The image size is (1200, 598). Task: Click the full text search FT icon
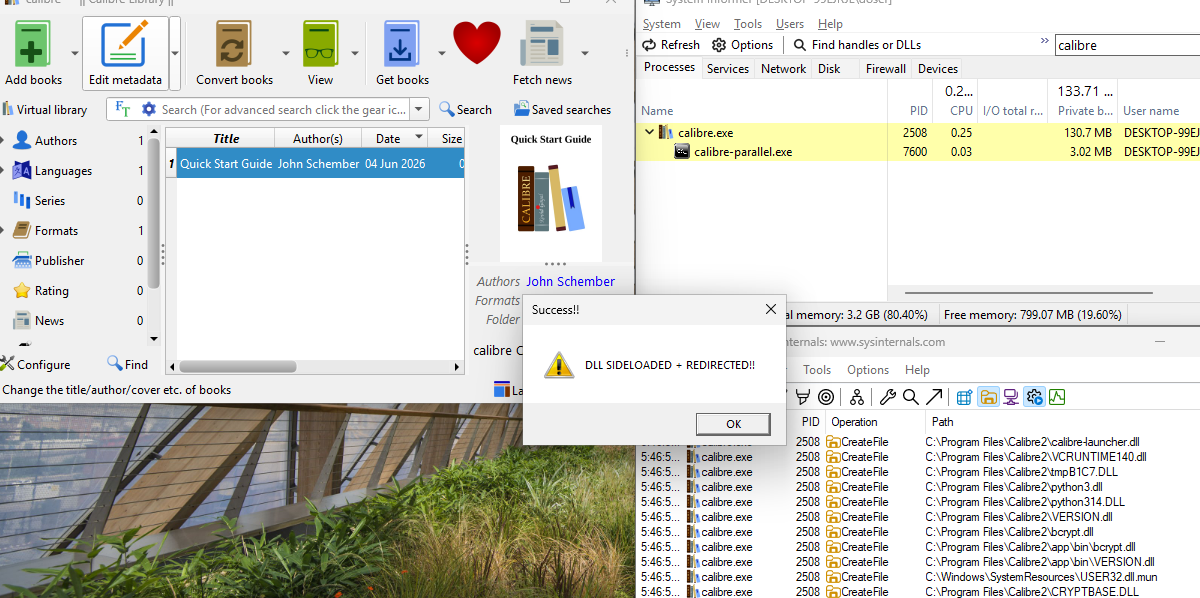point(122,109)
